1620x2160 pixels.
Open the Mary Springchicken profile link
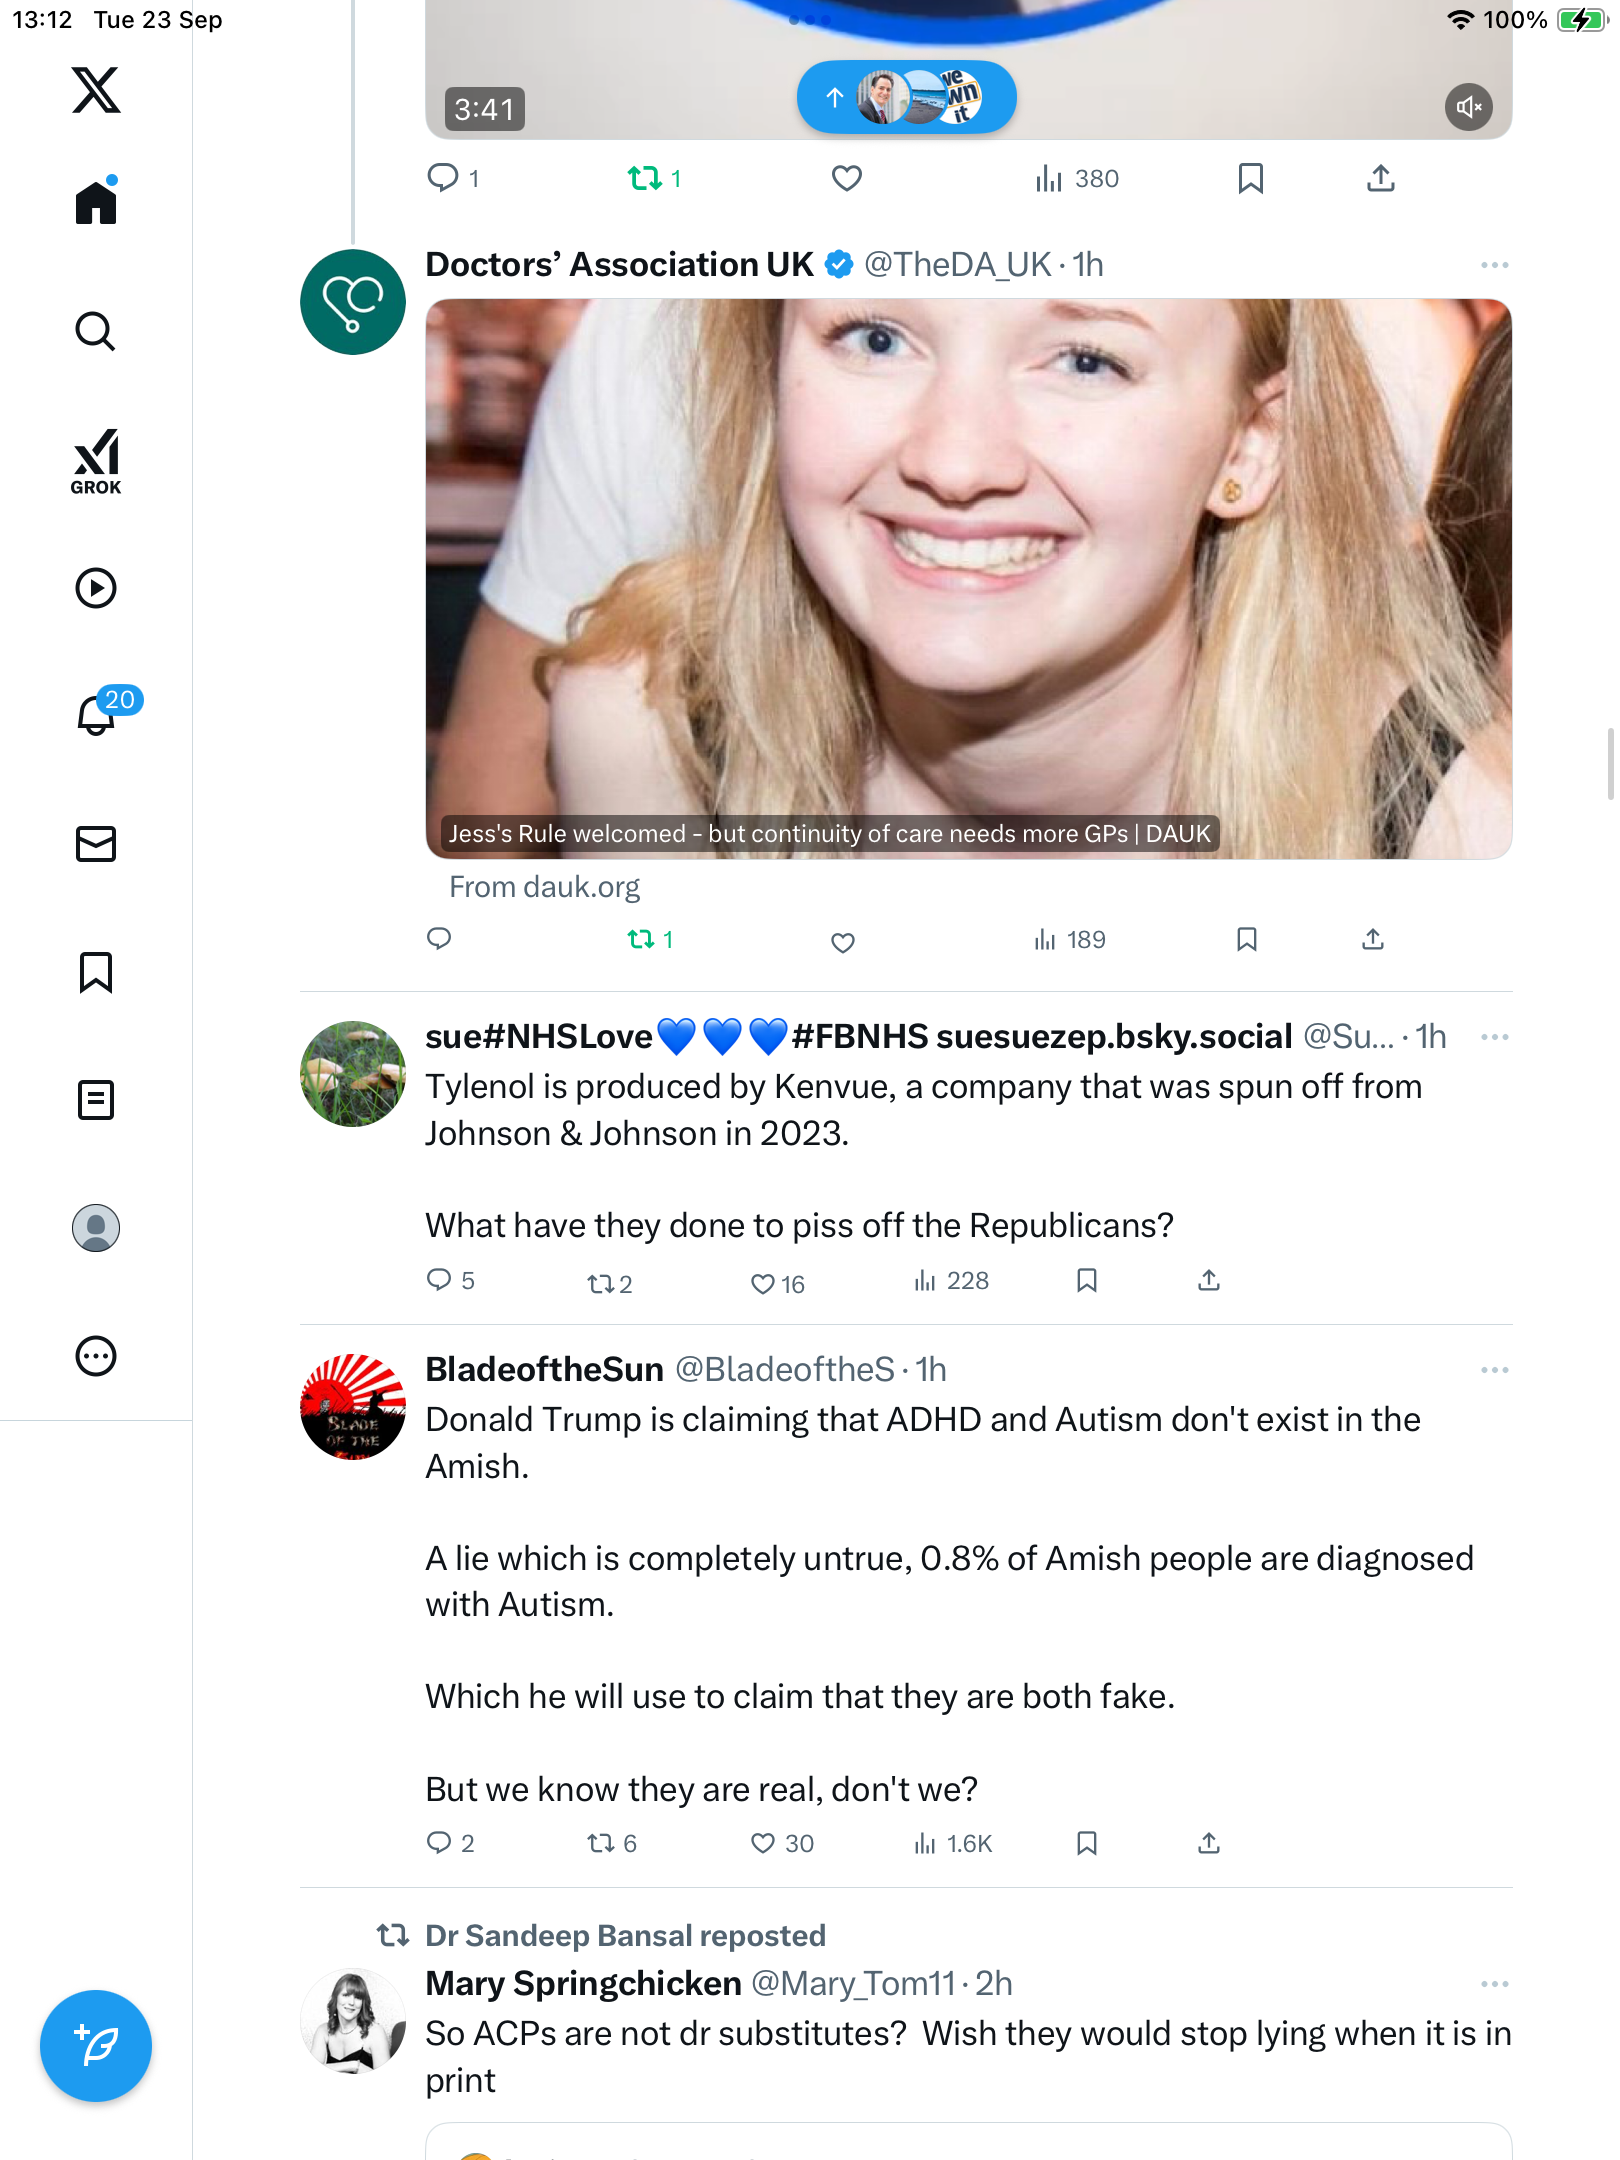point(583,1983)
